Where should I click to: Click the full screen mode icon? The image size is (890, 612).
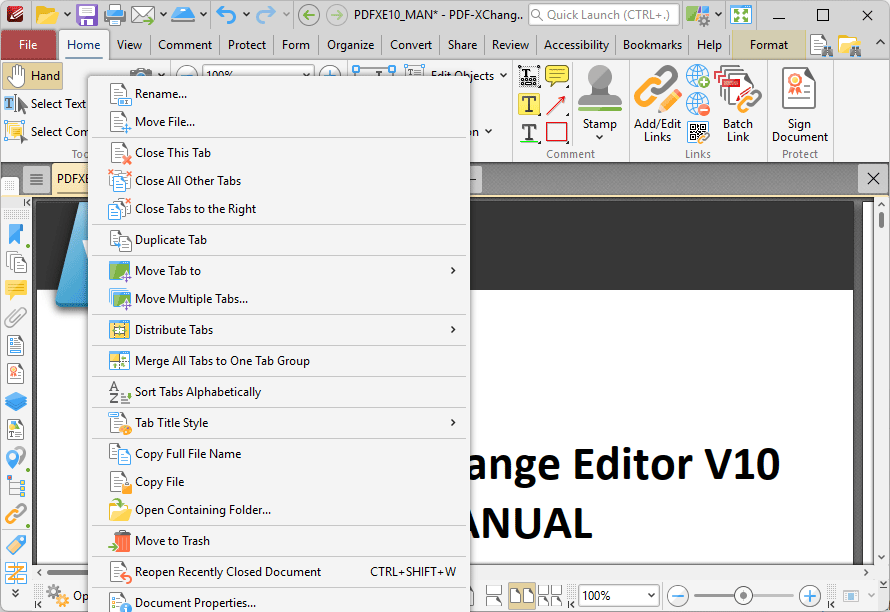pos(741,15)
